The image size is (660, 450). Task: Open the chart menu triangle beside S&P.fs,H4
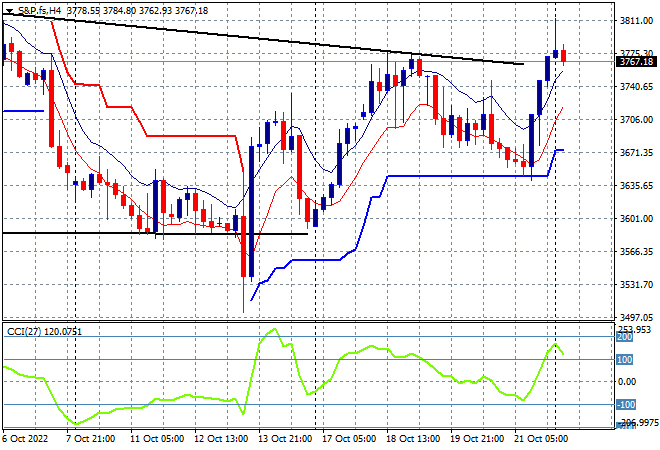(x=9, y=11)
